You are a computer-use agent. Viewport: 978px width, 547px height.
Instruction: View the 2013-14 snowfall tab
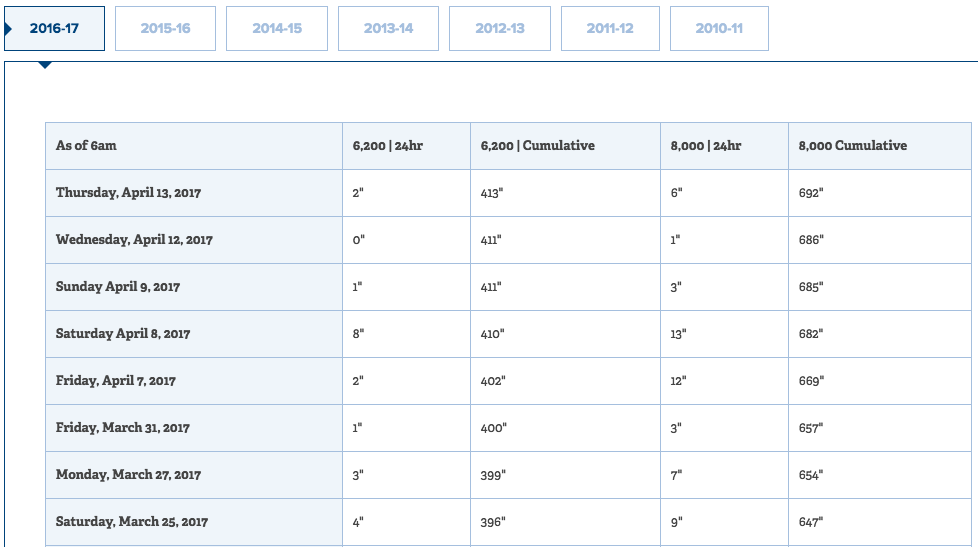click(389, 29)
